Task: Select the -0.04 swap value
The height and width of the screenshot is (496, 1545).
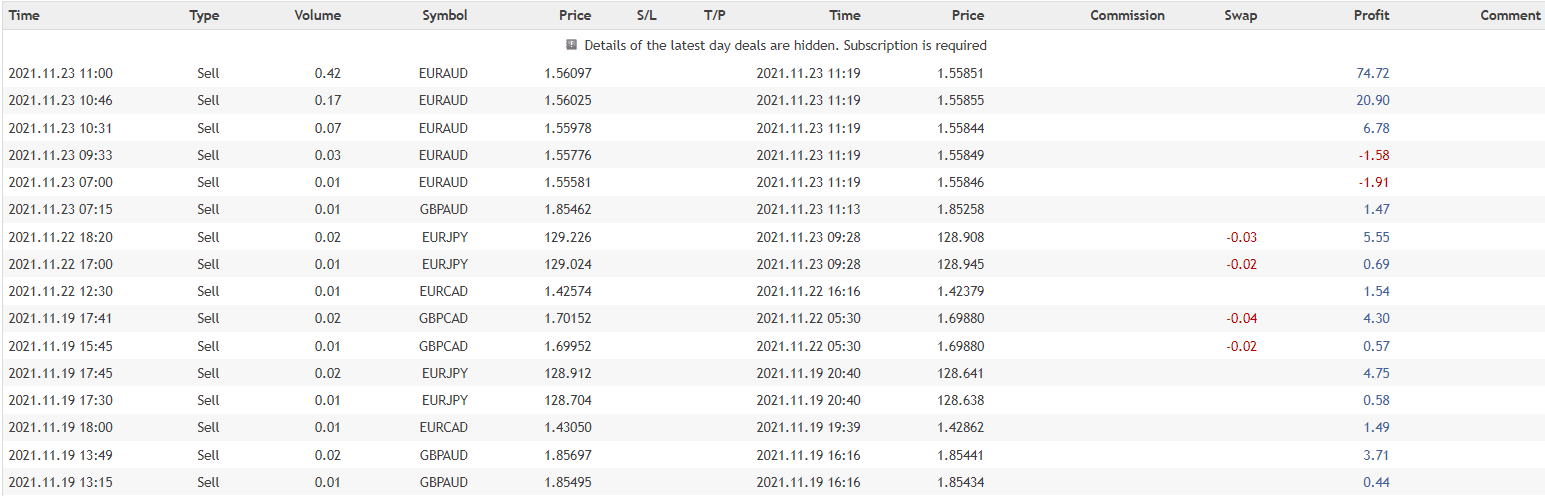Action: pyautogui.click(x=1241, y=318)
